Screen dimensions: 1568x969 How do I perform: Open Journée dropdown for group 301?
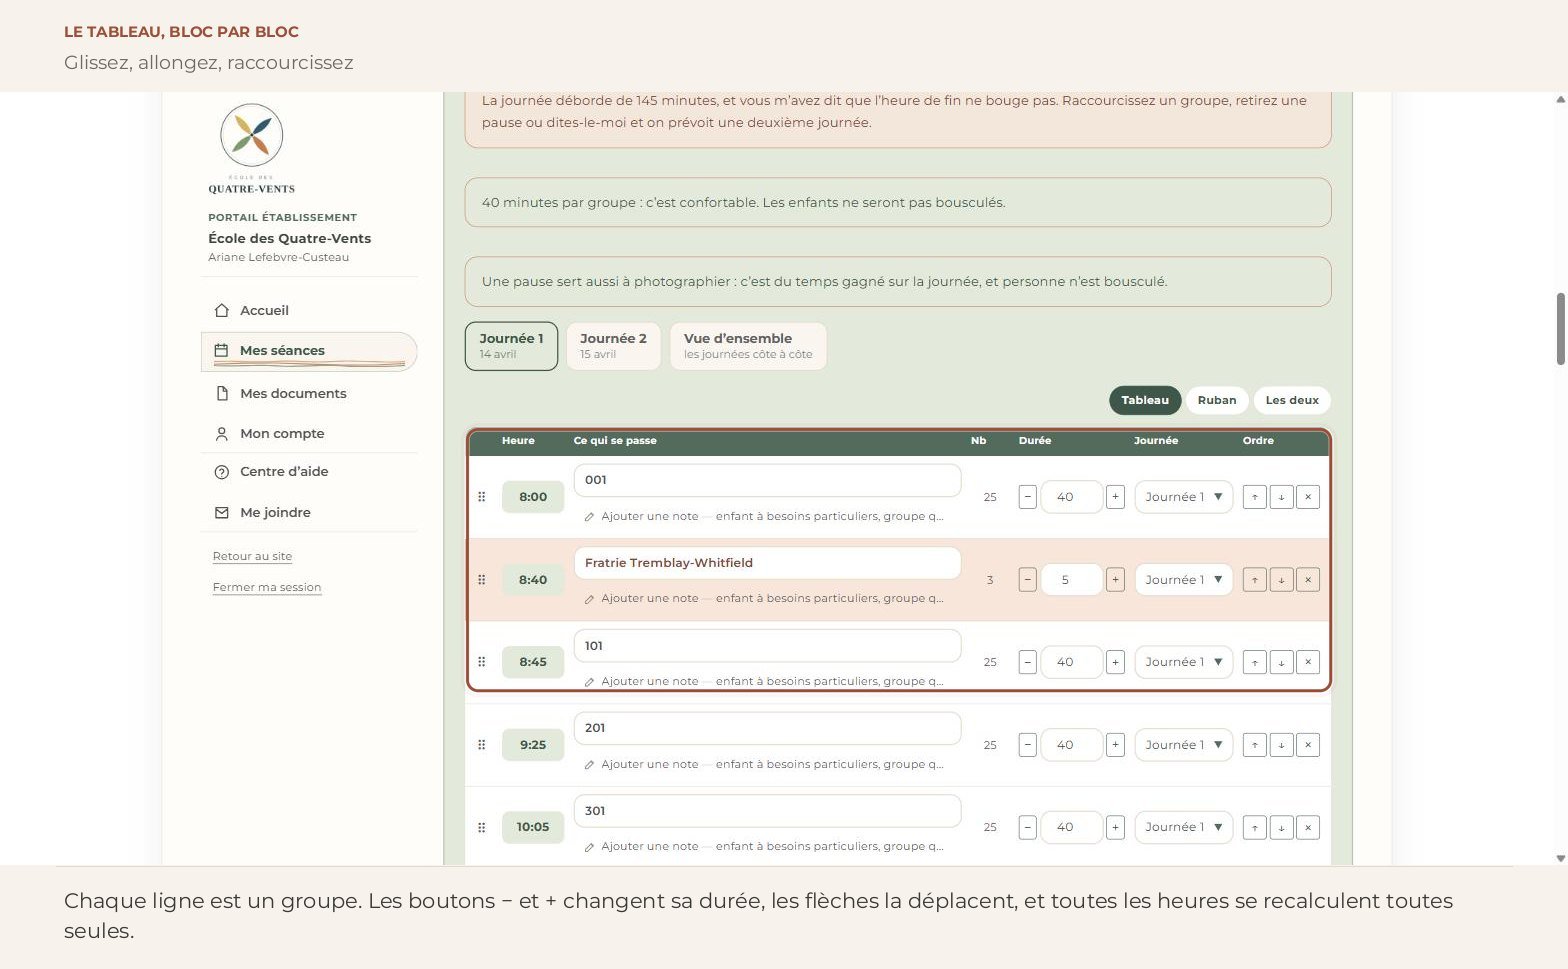tap(1183, 828)
